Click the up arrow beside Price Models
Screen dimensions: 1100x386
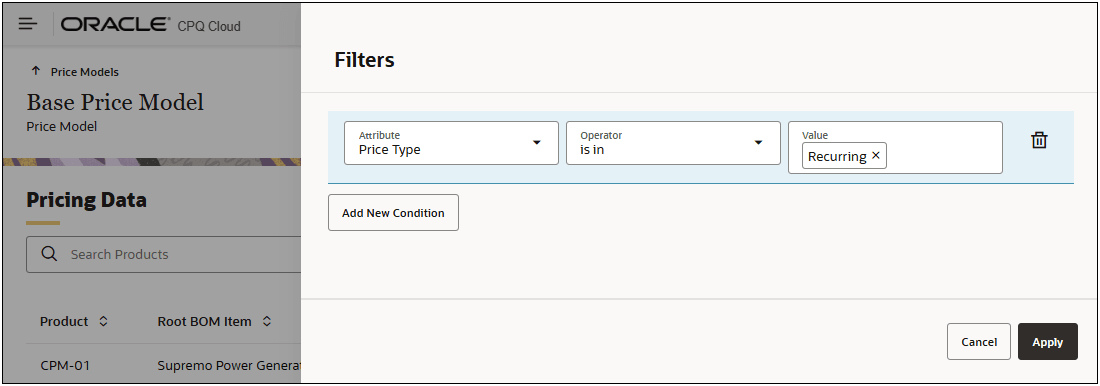click(x=36, y=72)
